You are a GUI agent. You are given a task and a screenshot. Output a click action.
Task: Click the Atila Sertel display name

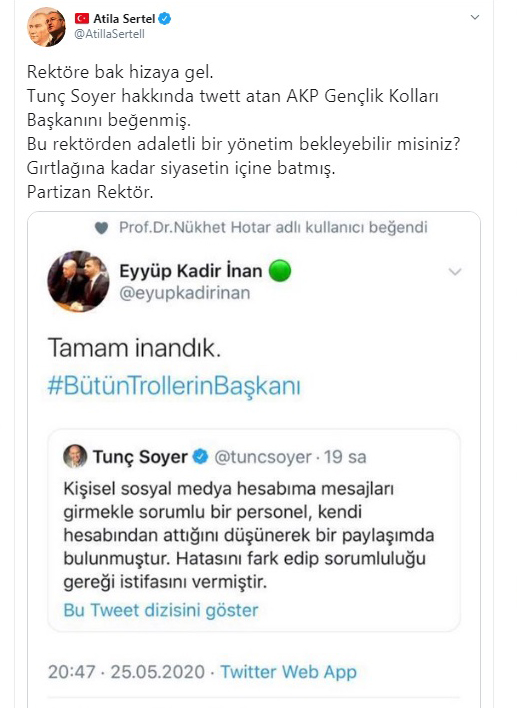pos(124,19)
